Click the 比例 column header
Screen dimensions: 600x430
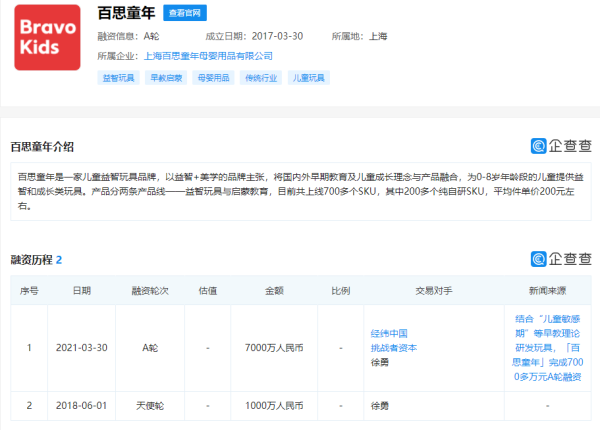click(x=341, y=291)
